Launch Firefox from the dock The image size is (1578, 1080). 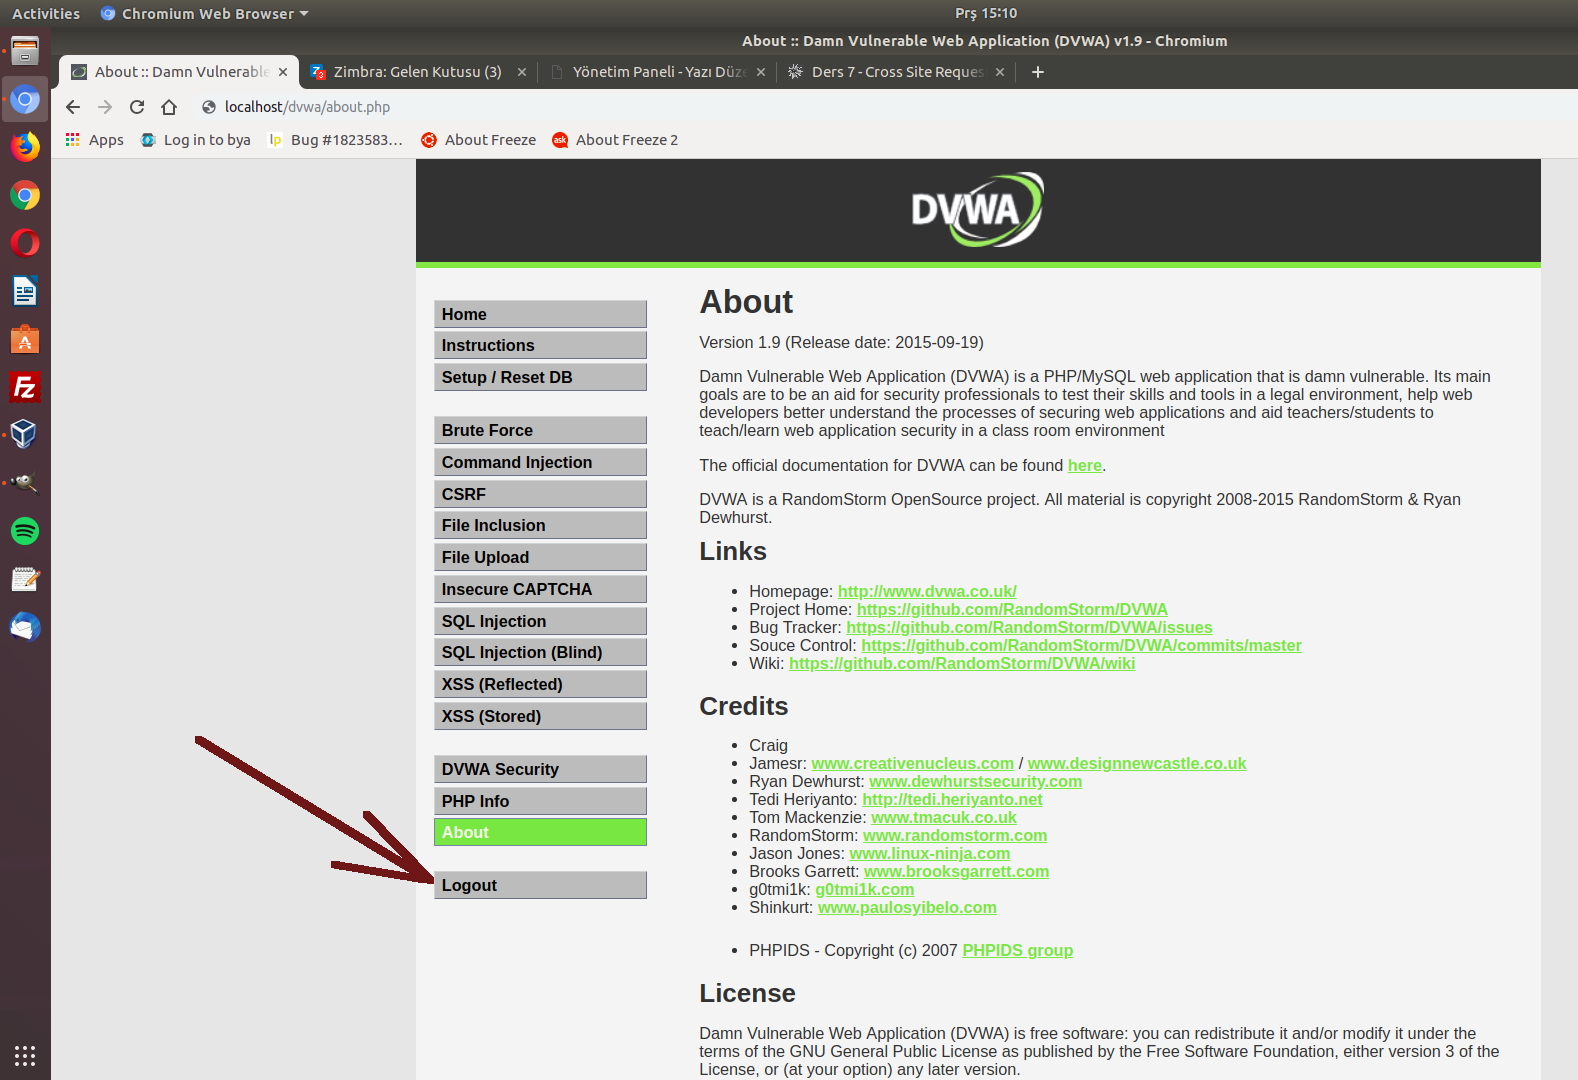click(x=25, y=147)
